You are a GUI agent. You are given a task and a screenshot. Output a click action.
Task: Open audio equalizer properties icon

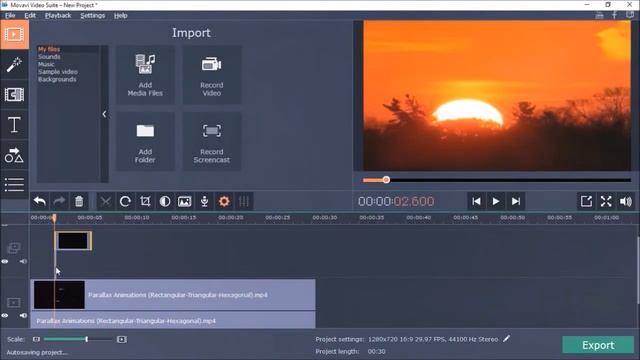[x=244, y=201]
